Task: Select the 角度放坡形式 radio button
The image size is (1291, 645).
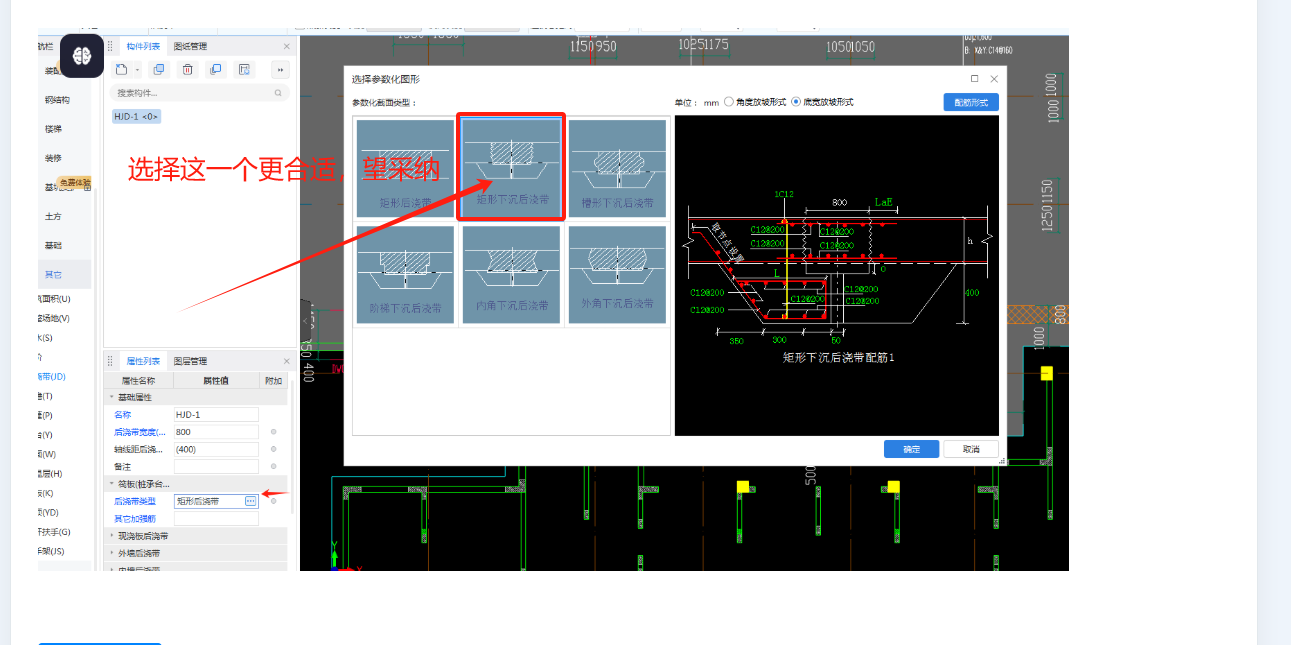Action: point(729,102)
